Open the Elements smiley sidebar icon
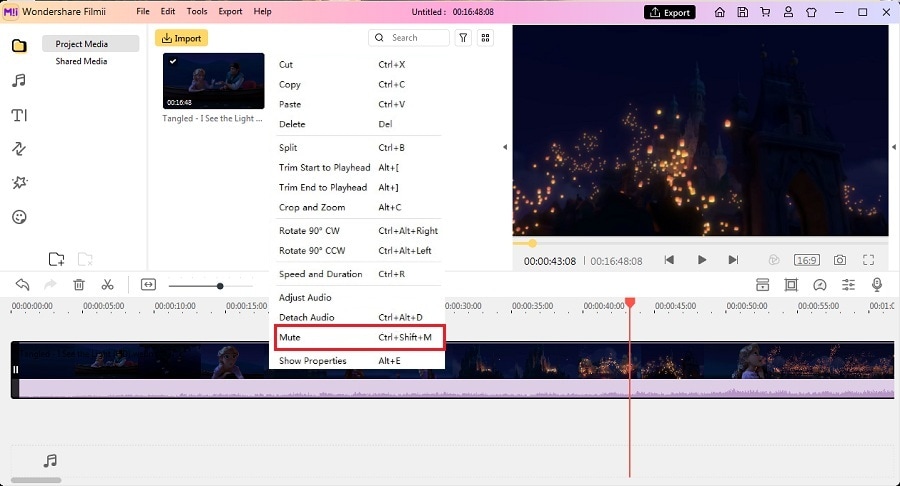900x486 pixels. tap(19, 217)
